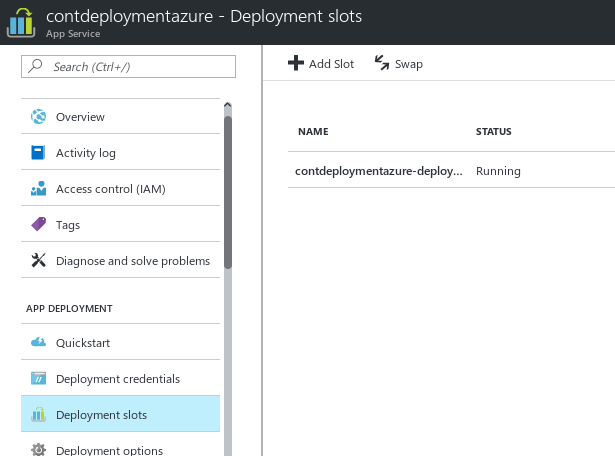Screen dimensions: 615x456
Task: Sort by the NAME column header
Action: 313,132
